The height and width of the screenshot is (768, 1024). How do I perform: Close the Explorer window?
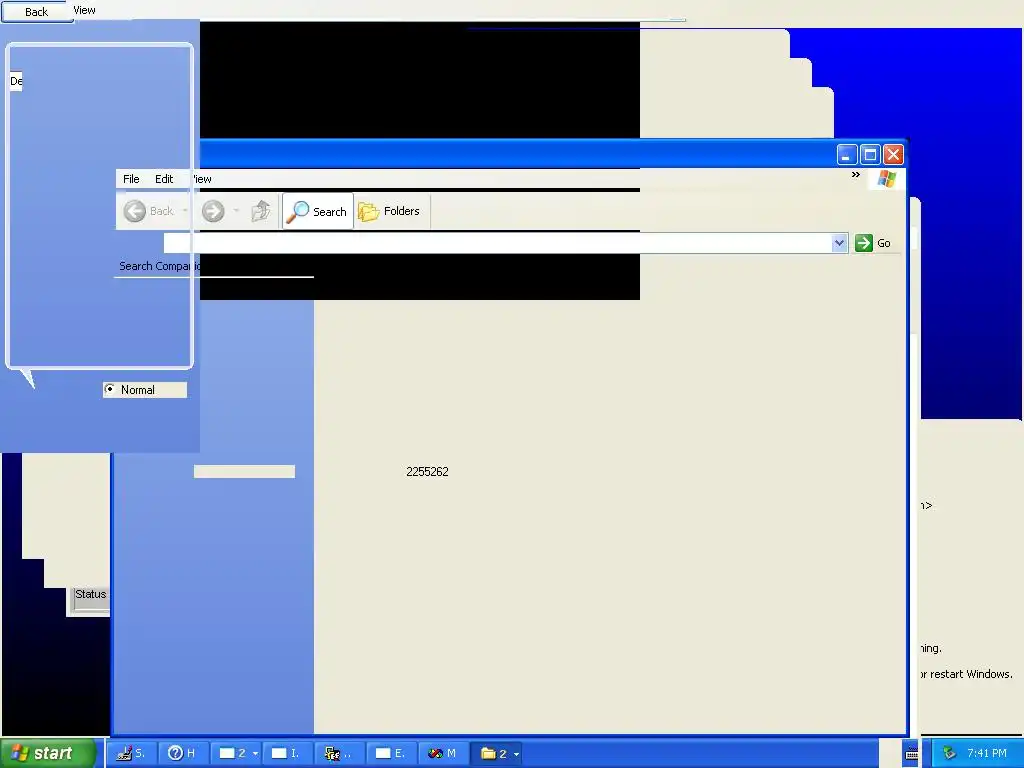(893, 155)
